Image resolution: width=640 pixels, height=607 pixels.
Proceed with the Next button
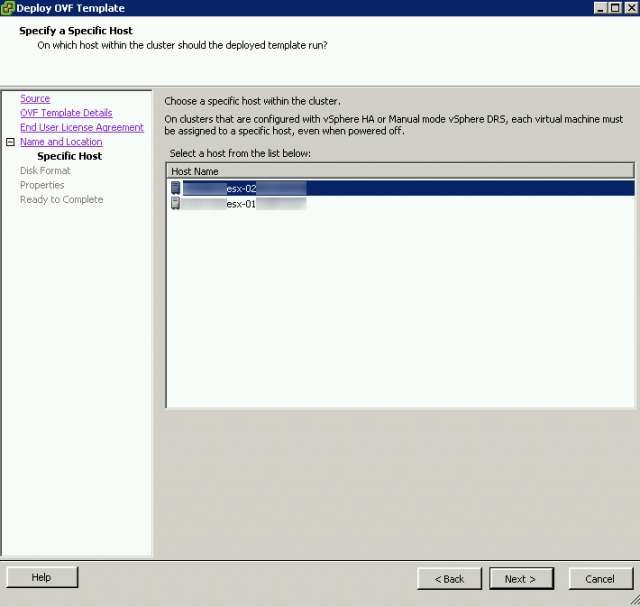(520, 579)
